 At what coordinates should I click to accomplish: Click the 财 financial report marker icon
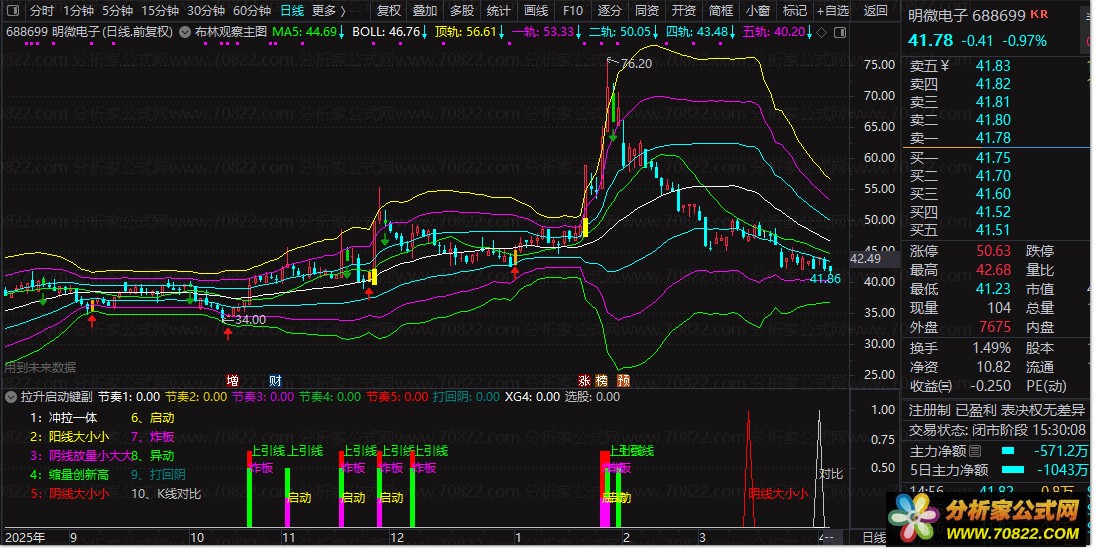pos(275,380)
